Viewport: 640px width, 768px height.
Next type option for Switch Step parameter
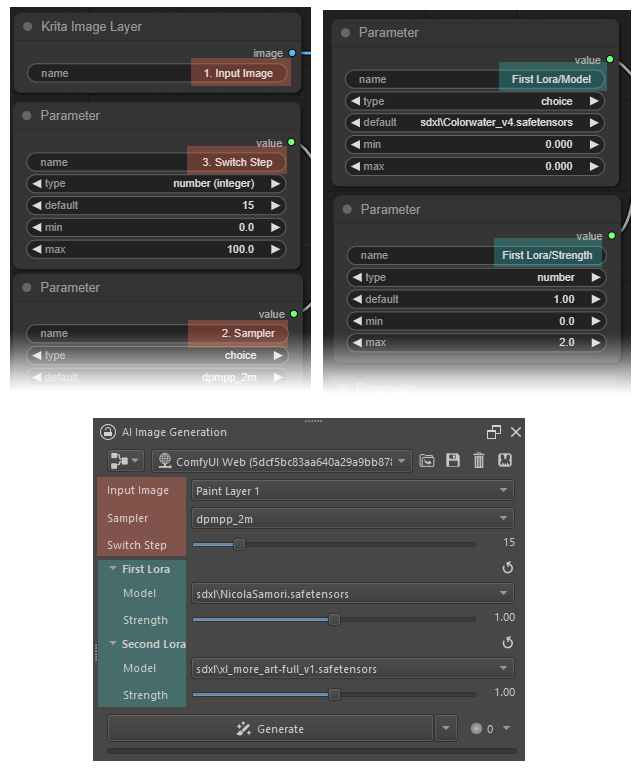pos(276,183)
